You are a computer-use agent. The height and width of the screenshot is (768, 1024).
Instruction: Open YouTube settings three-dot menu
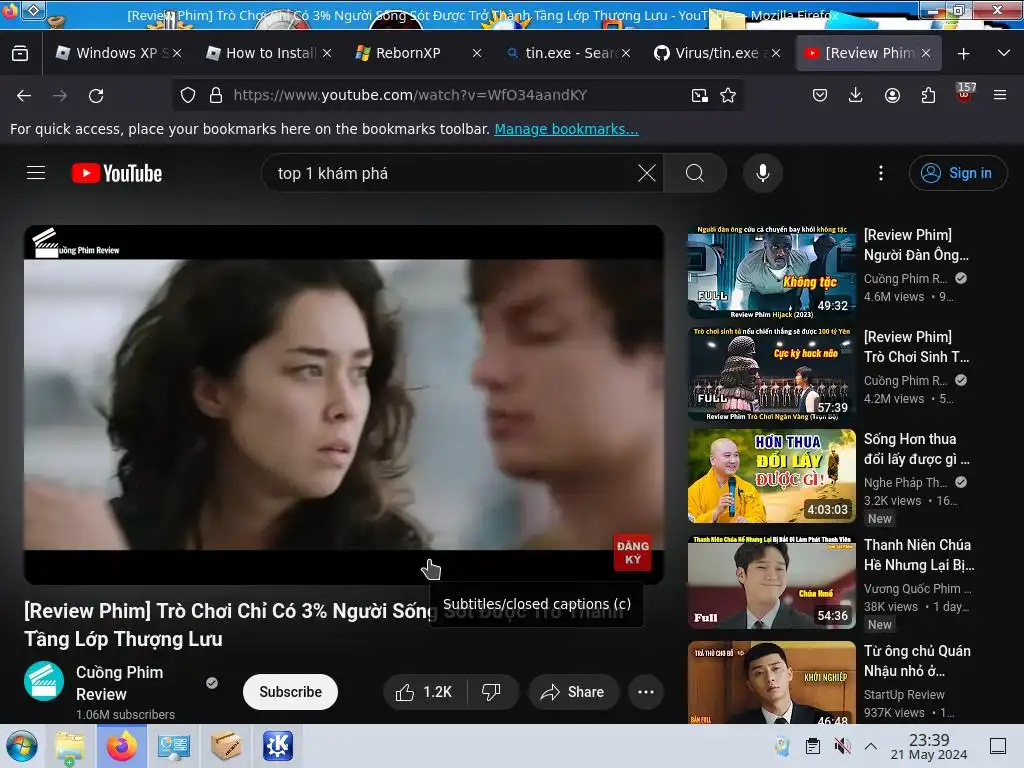coord(881,173)
